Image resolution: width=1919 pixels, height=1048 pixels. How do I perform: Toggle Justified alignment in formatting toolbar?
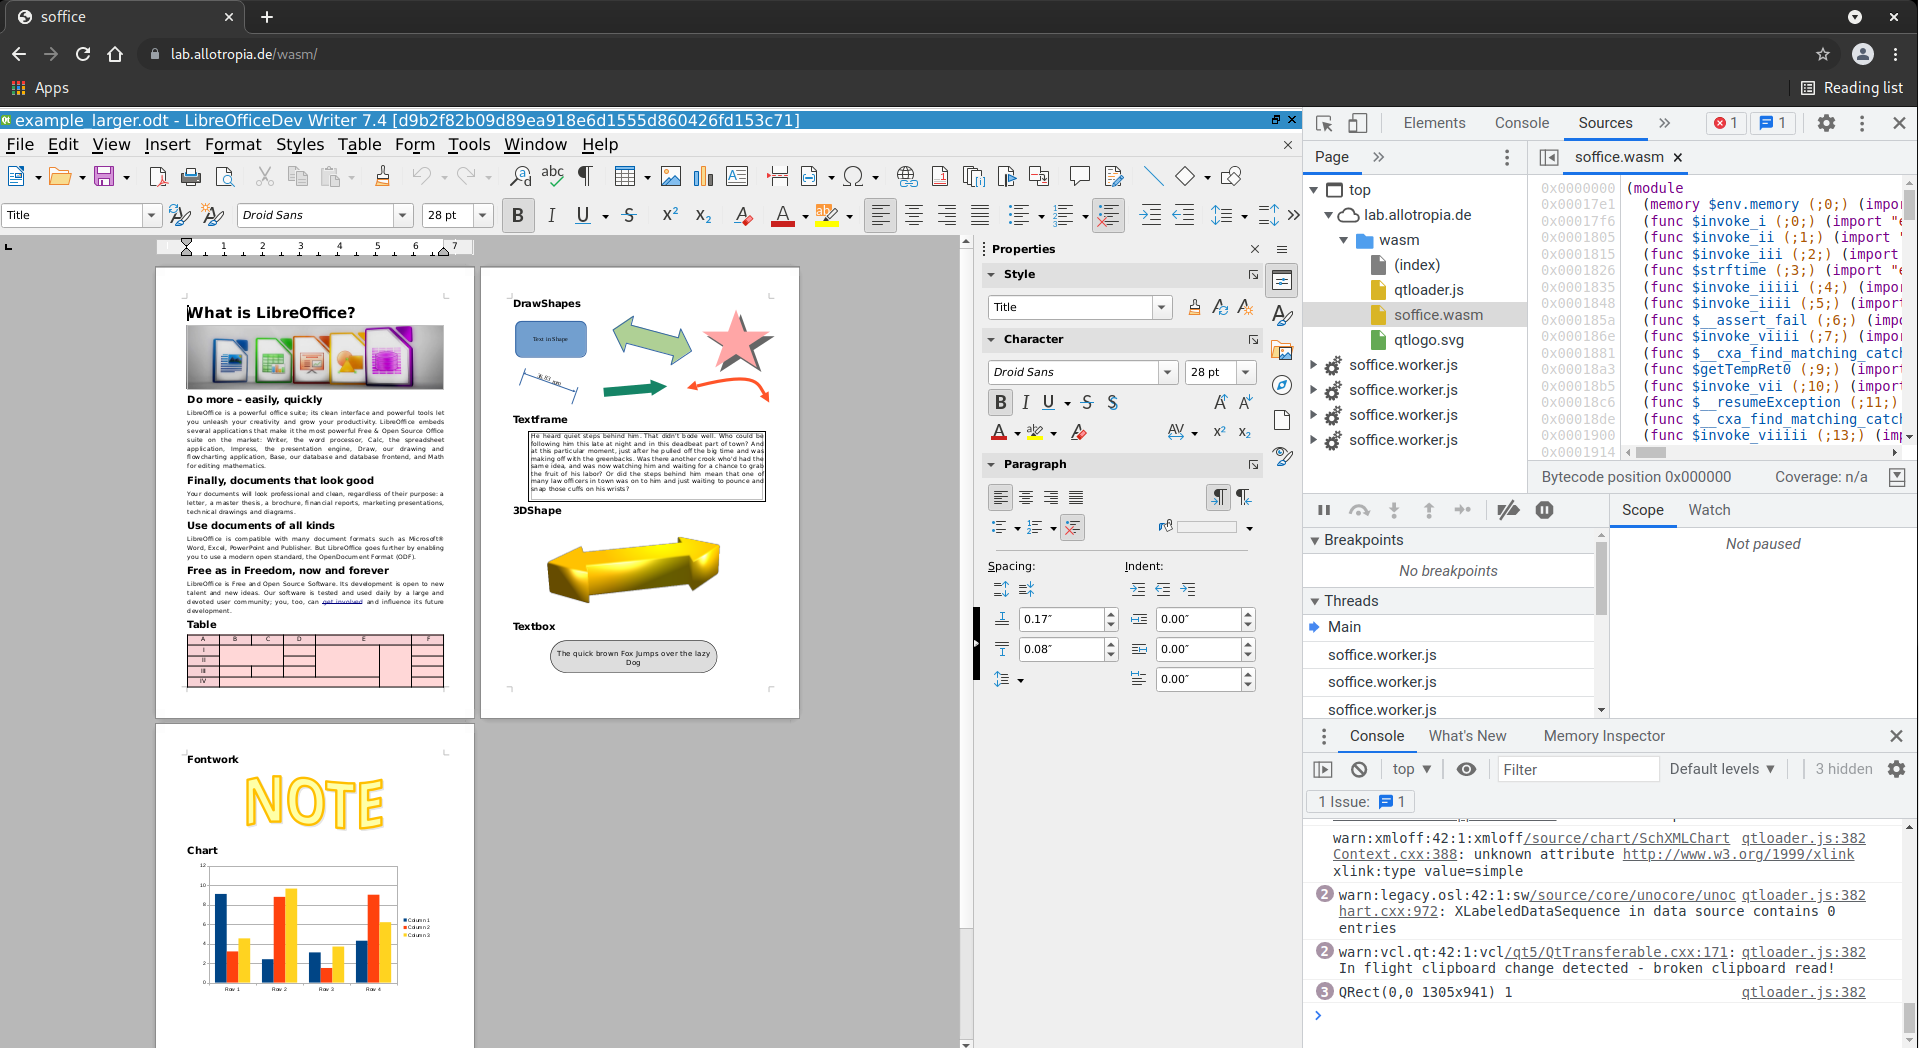pyautogui.click(x=980, y=215)
